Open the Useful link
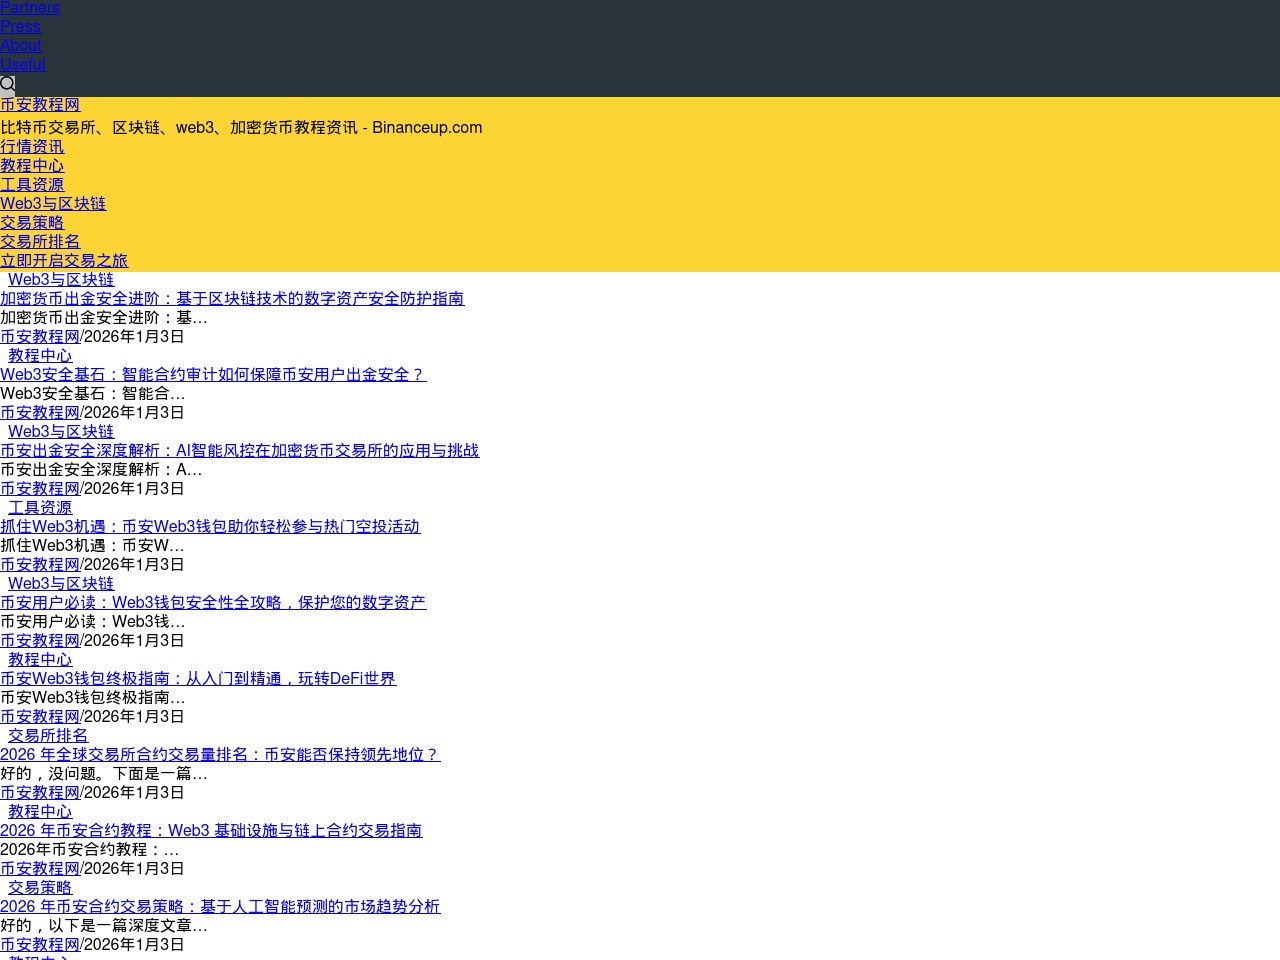 22,65
